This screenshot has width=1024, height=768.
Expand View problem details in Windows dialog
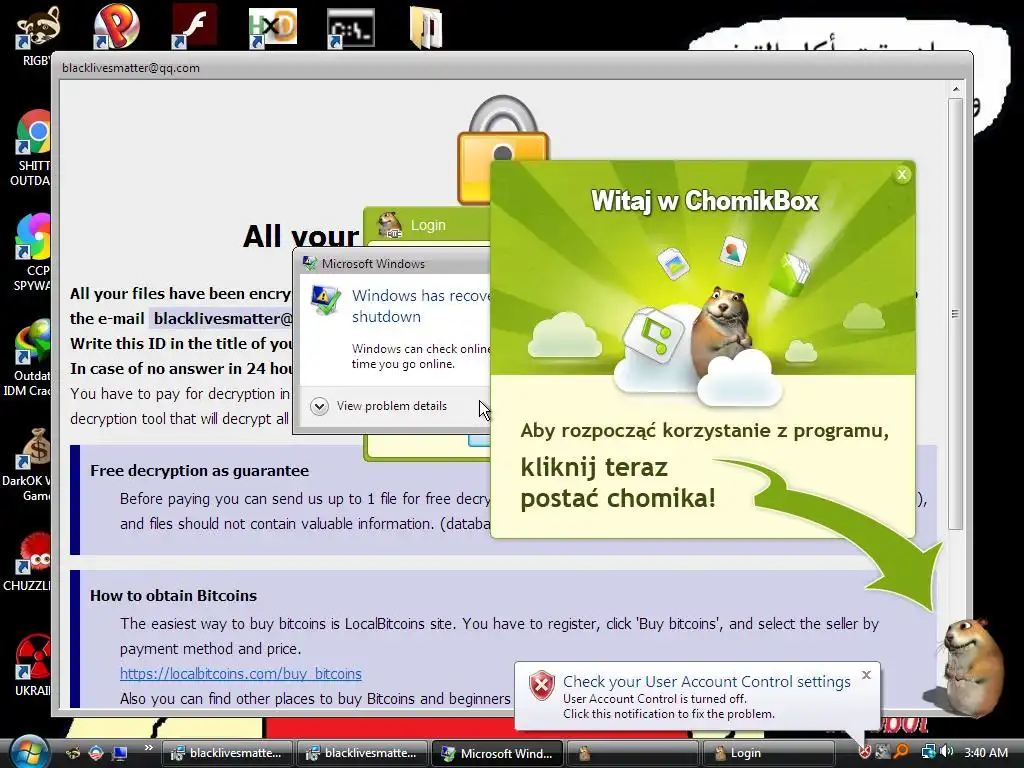point(378,406)
